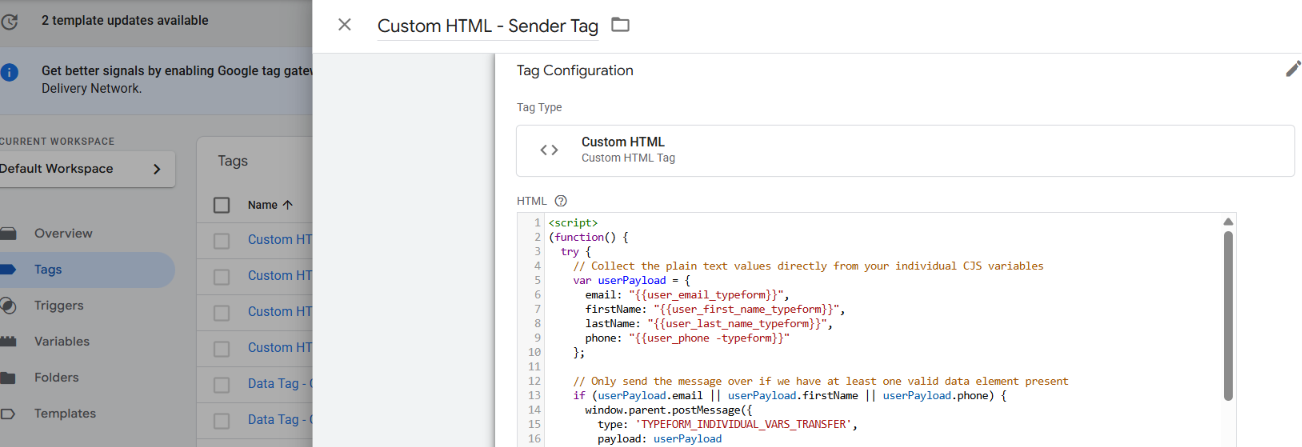Click the folder icon next to tag name
The width and height of the screenshot is (1302, 447).
tap(620, 25)
